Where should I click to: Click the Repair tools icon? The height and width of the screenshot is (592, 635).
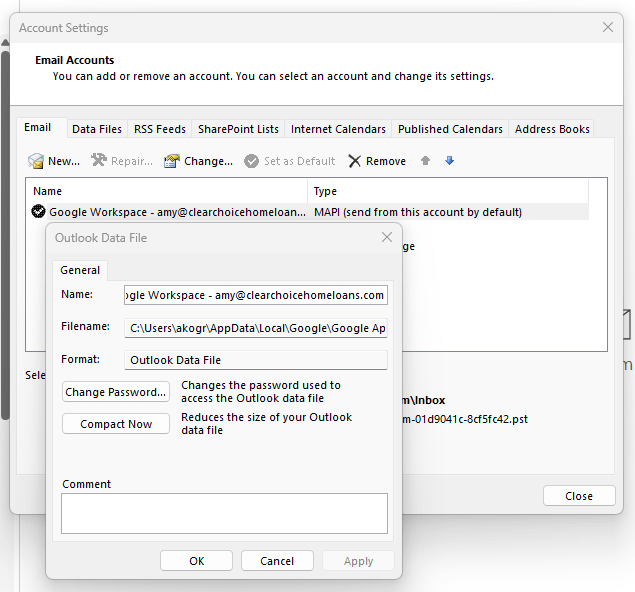pyautogui.click(x=99, y=160)
